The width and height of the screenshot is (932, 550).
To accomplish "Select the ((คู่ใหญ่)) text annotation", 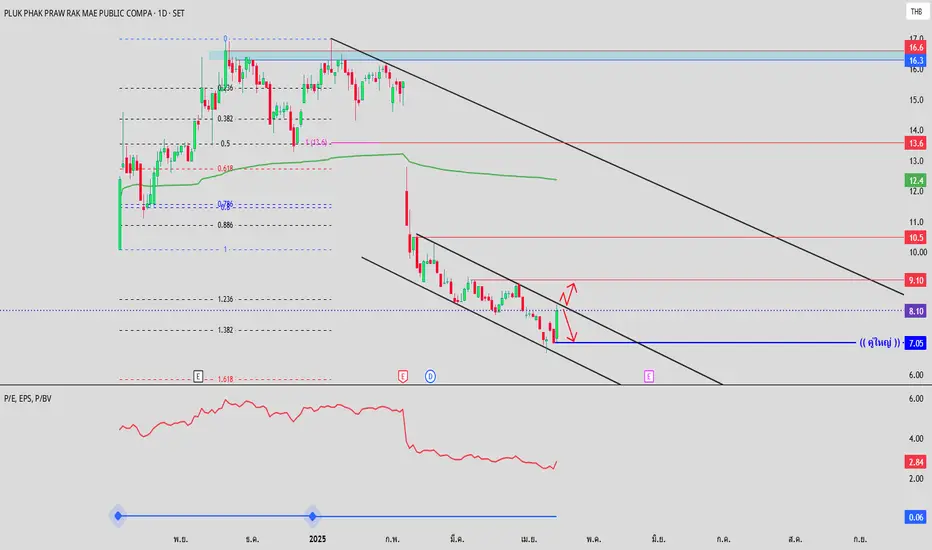I will pos(880,342).
